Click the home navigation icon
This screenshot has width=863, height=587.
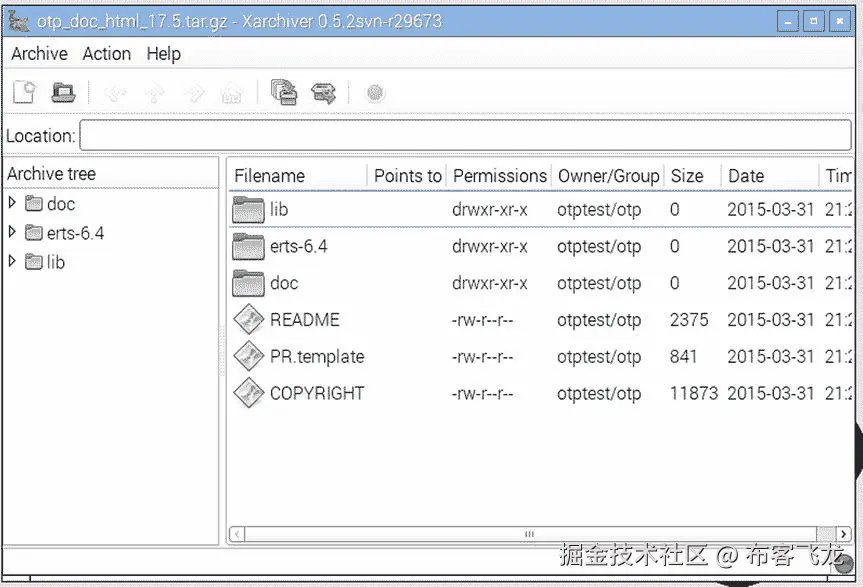point(231,91)
